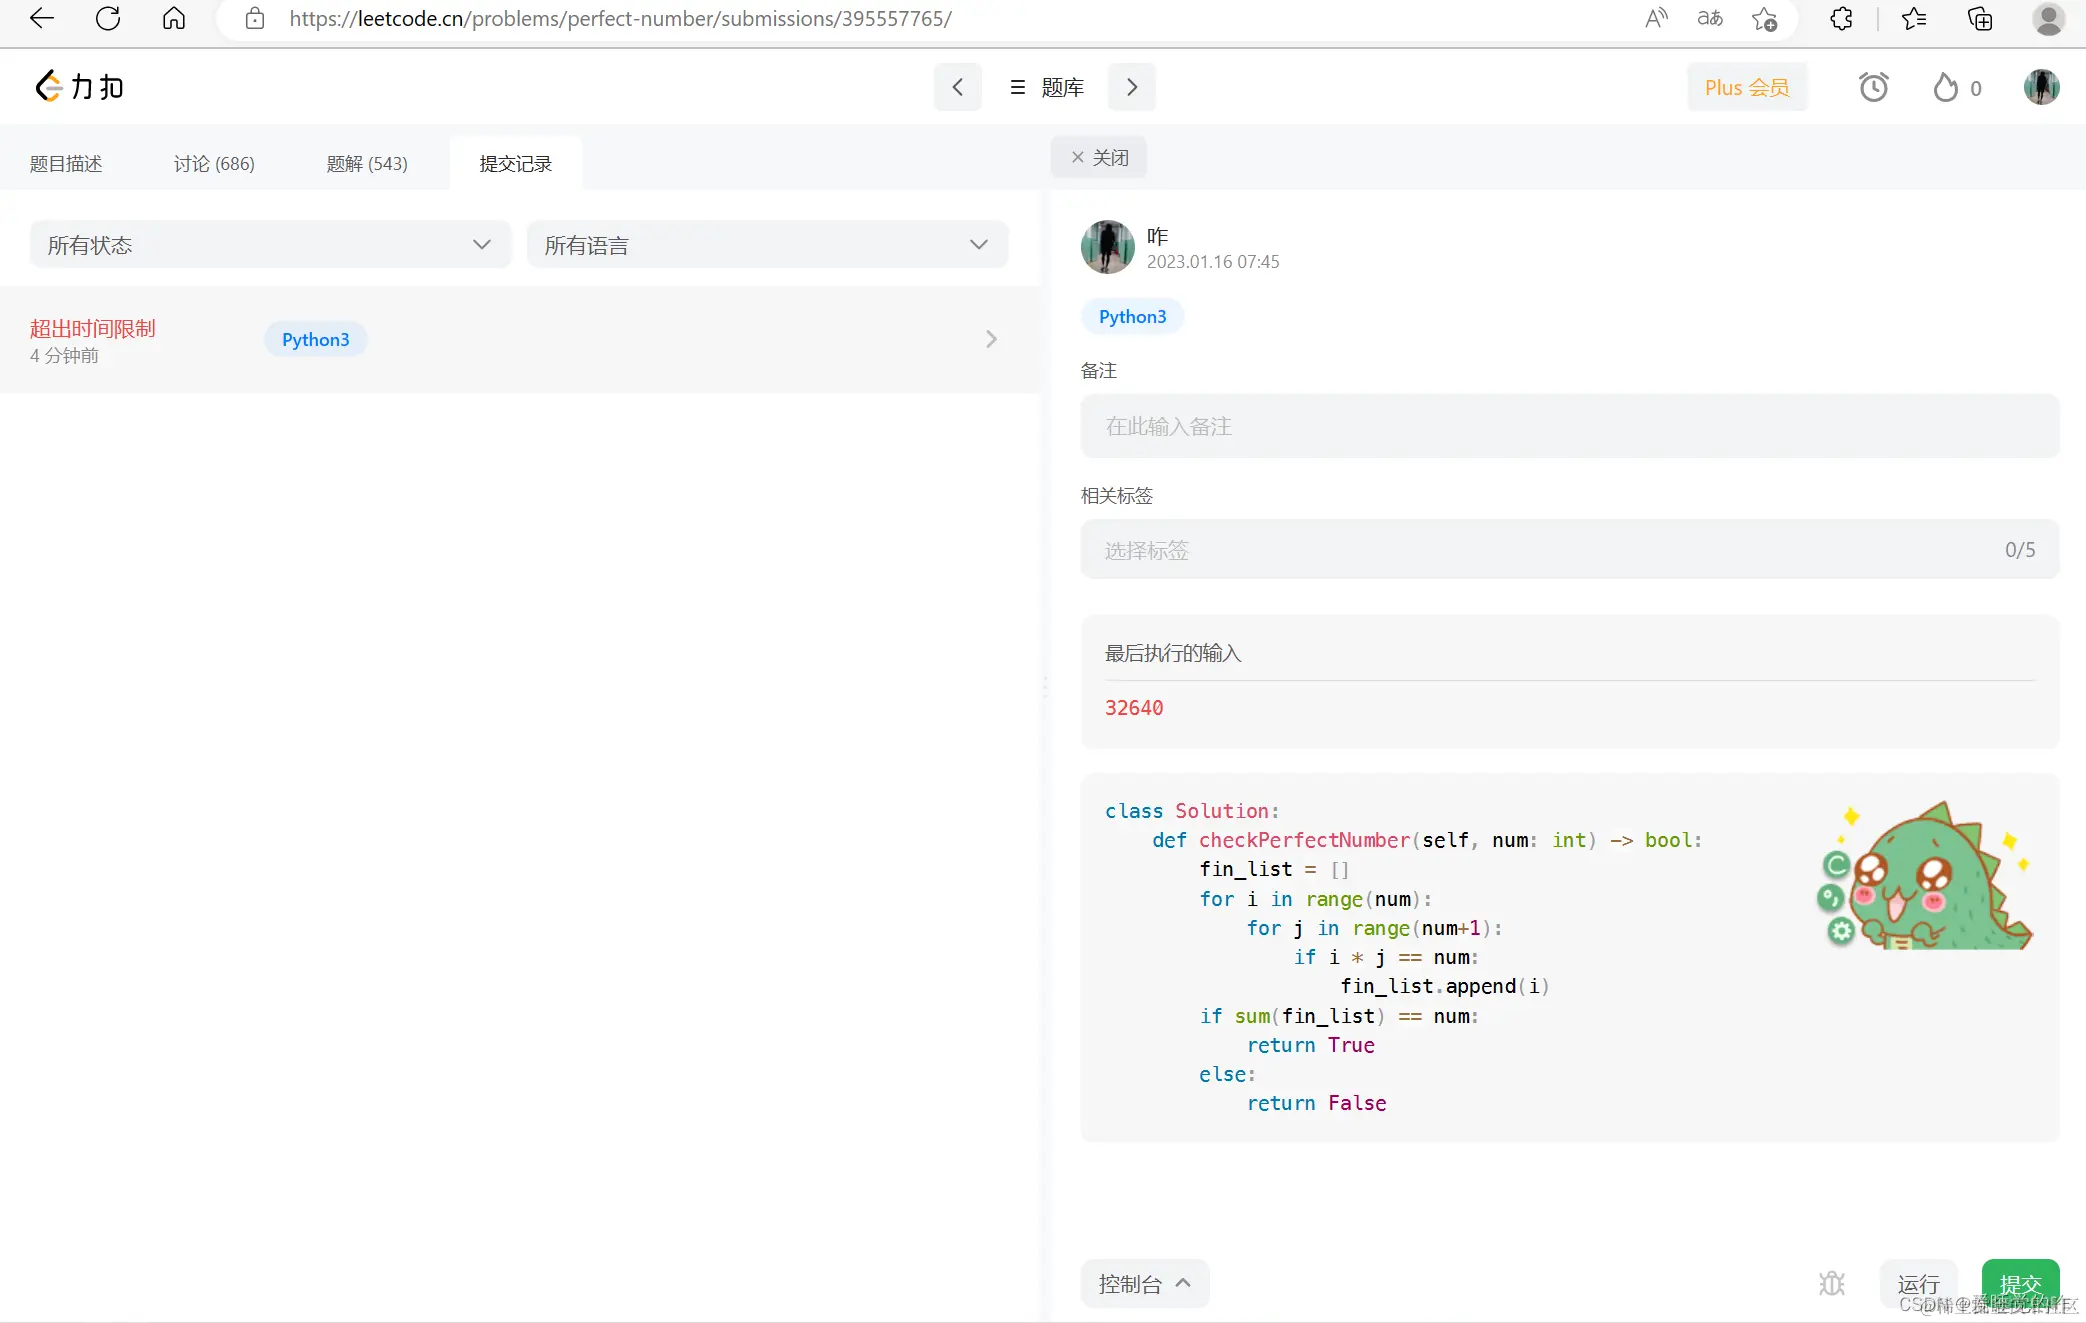Switch to 题解 (543) tab
The height and width of the screenshot is (1323, 2086).
(x=367, y=163)
